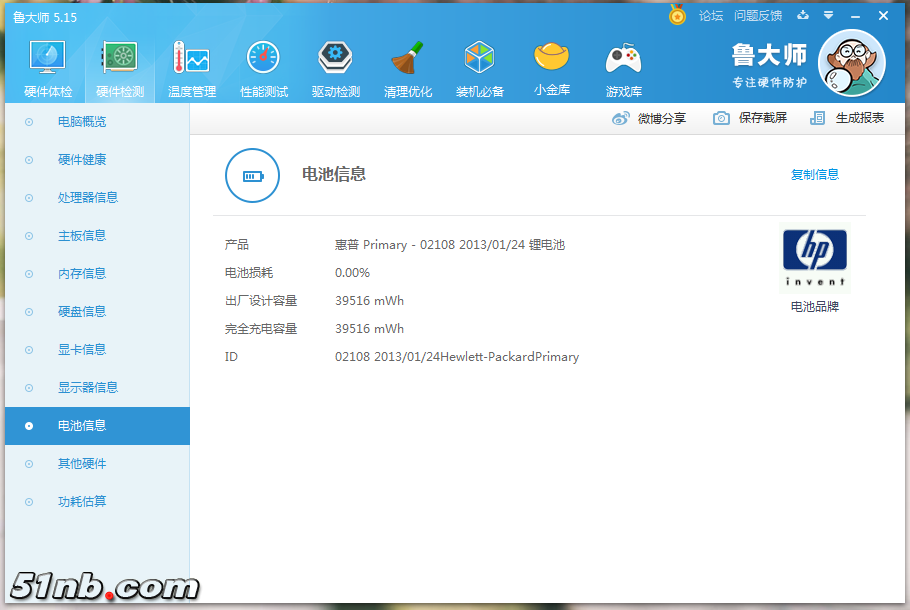
Task: Open the 论坛 forum link
Action: [710, 16]
